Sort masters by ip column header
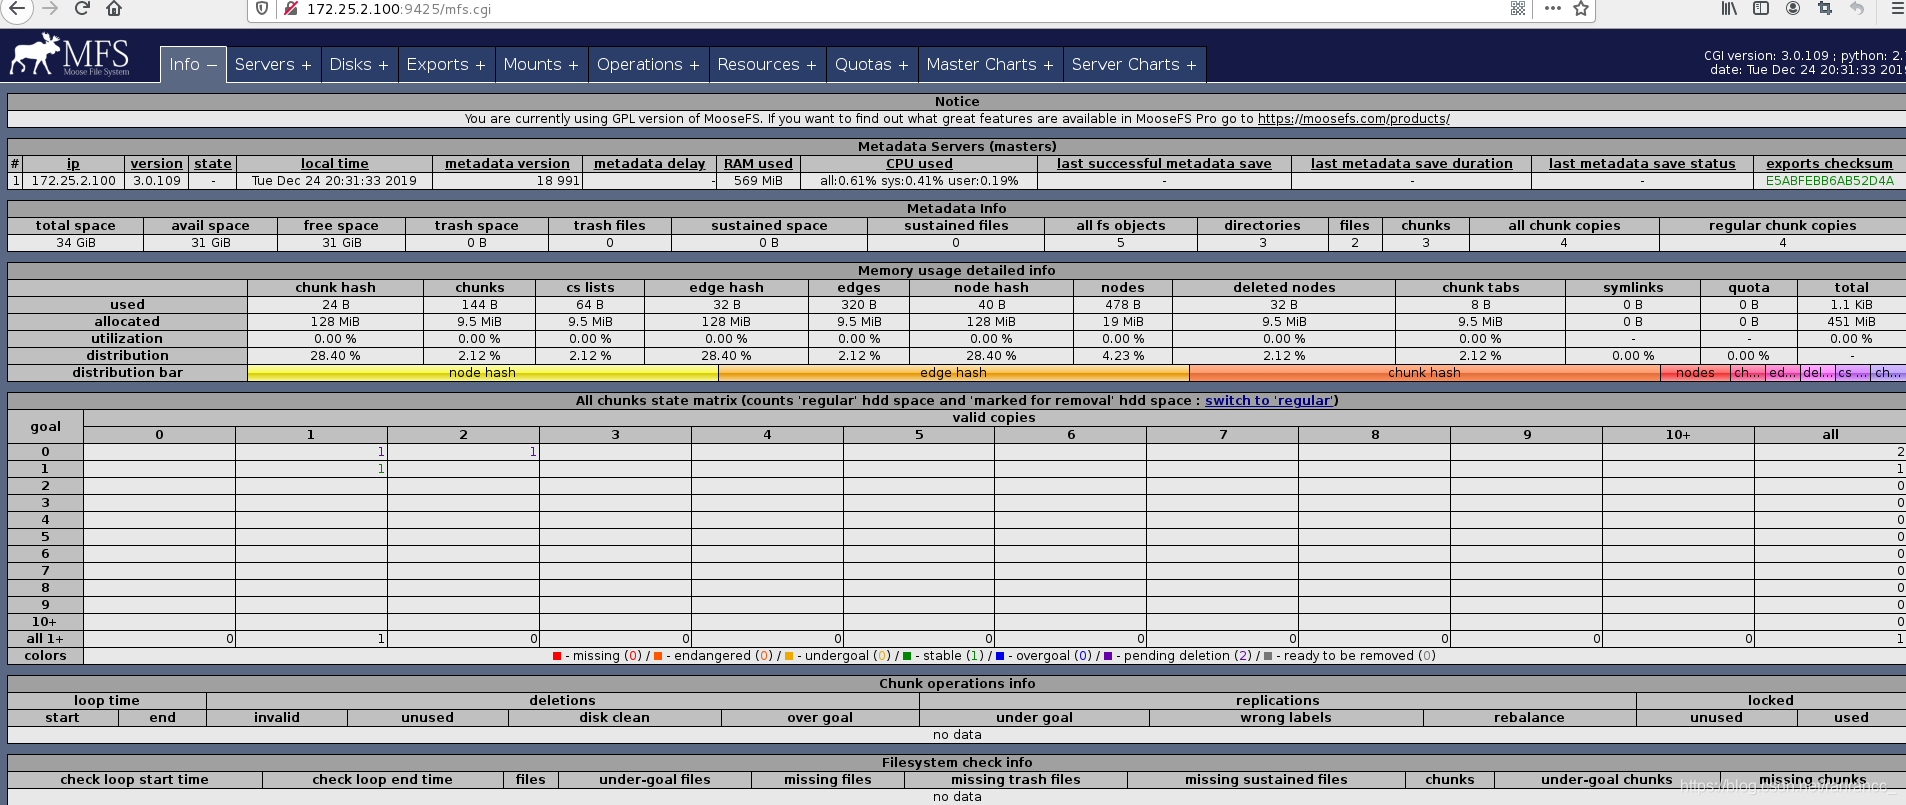The width and height of the screenshot is (1906, 805). point(73,164)
